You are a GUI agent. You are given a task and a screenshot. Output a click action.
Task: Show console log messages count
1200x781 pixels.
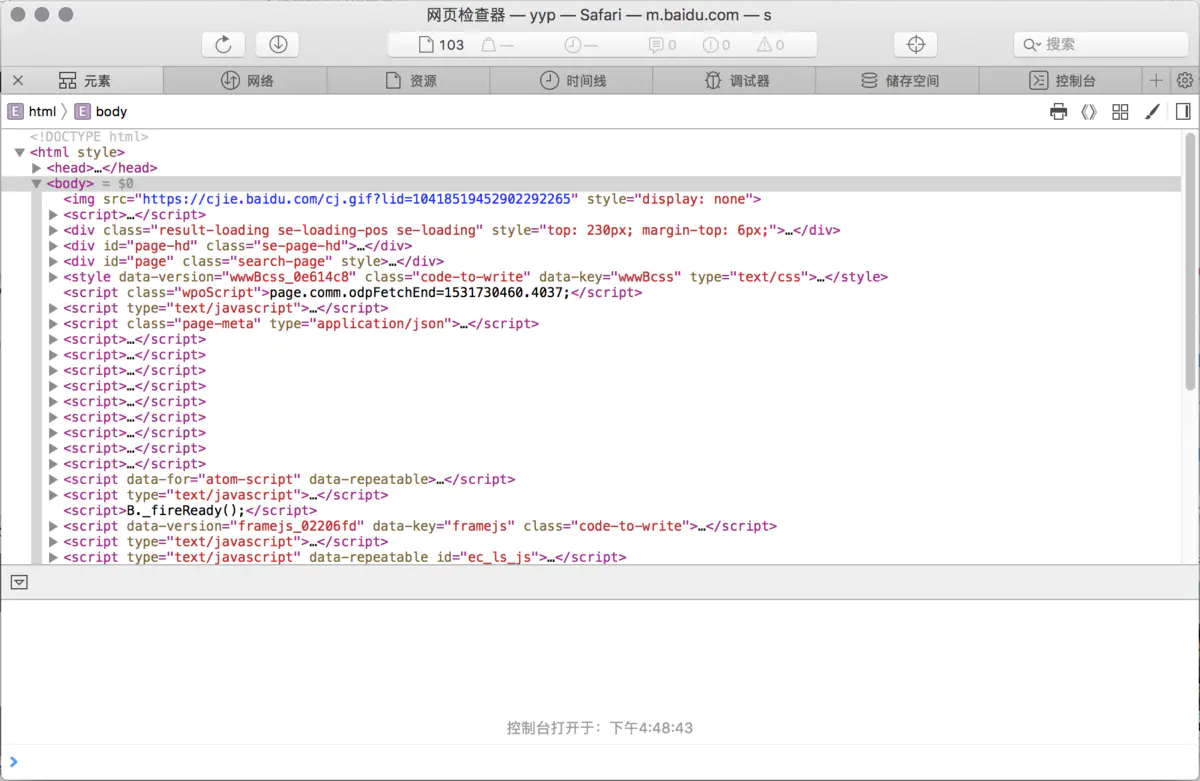pos(662,45)
